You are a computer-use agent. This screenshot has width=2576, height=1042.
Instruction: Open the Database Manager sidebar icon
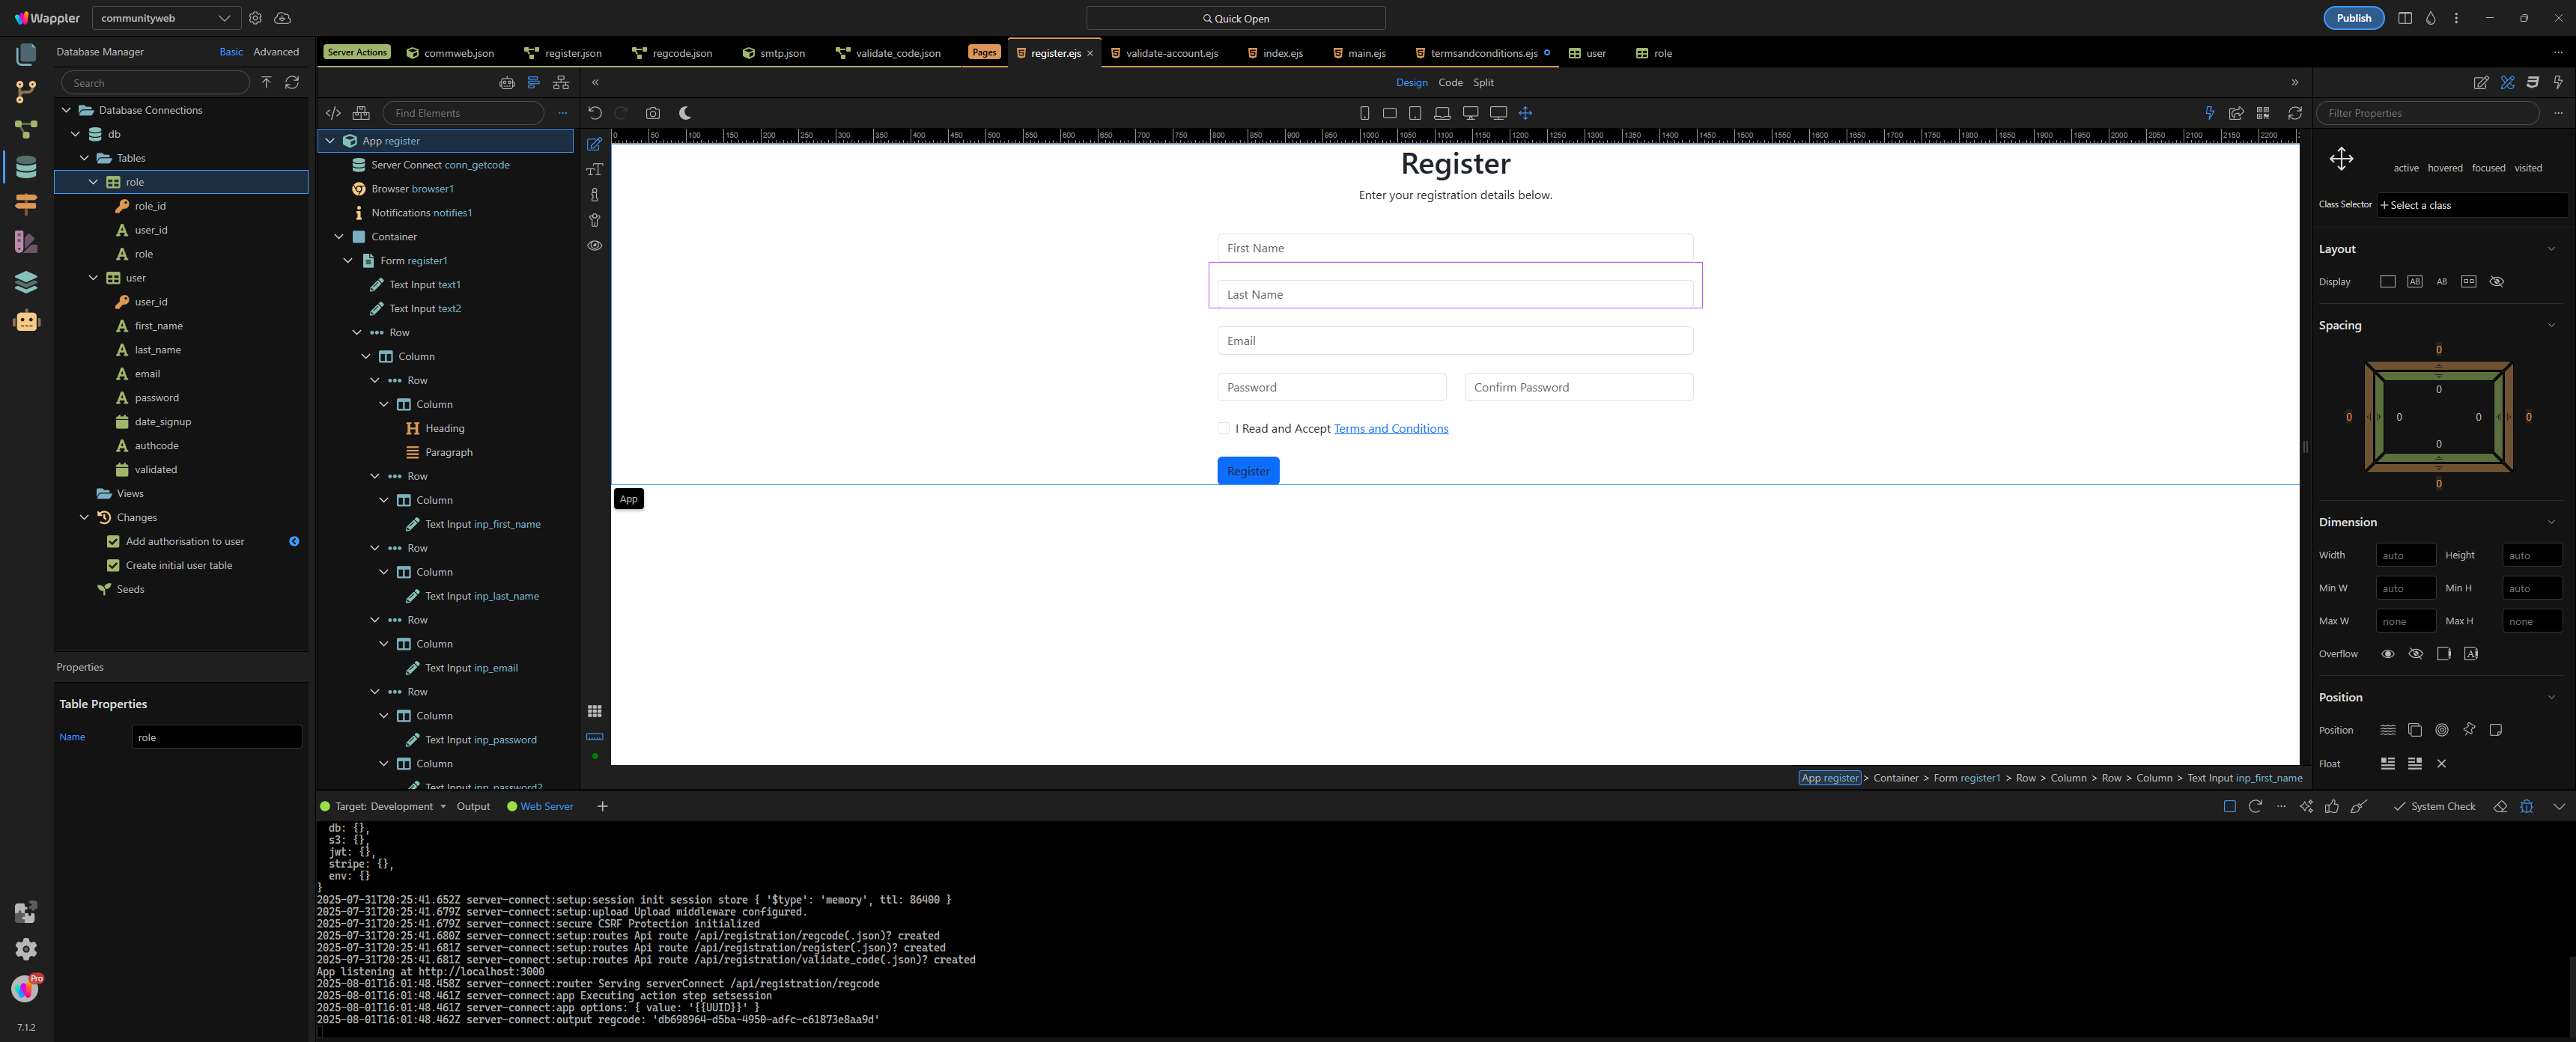(26, 167)
